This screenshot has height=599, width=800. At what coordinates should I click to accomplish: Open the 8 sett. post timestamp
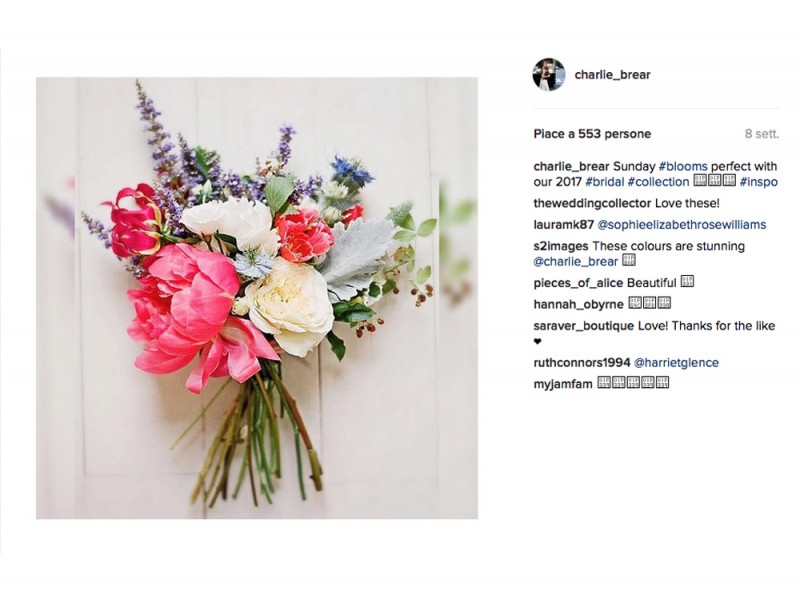(762, 134)
